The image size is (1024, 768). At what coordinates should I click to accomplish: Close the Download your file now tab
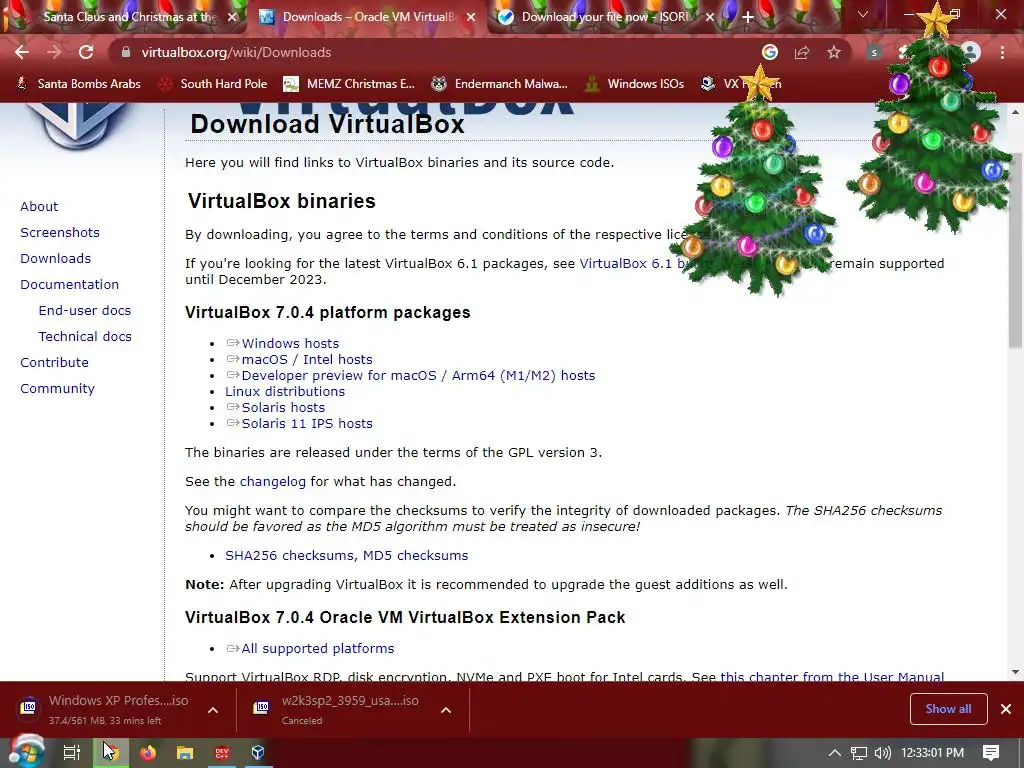710,17
